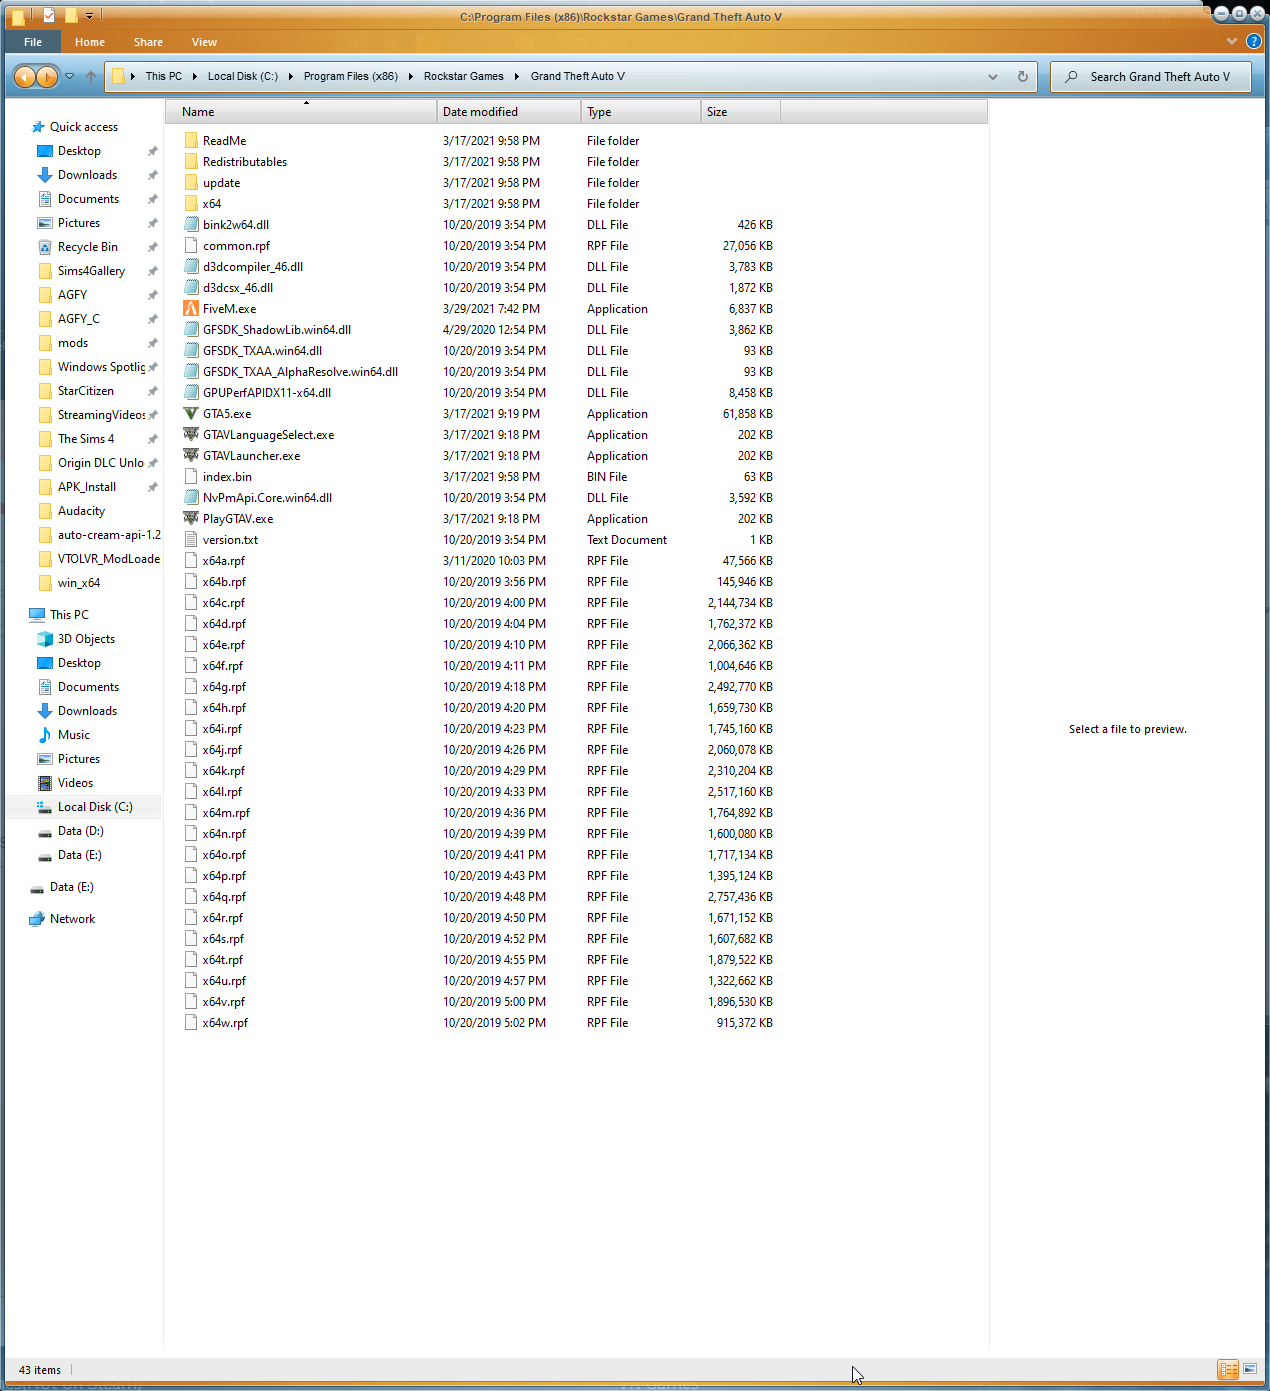Screen dimensions: 1270x1391
Task: Sort by Date modified column header
Action: tap(508, 112)
